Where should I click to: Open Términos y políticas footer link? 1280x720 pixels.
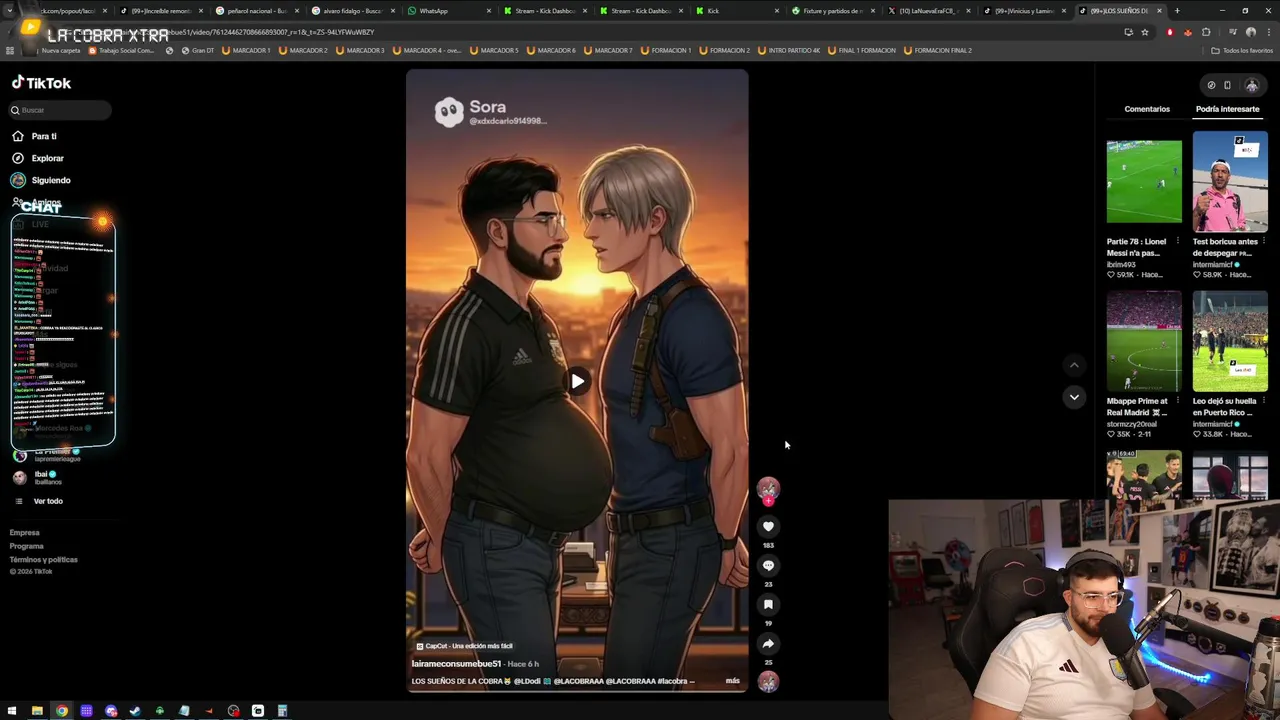pyautogui.click(x=44, y=559)
